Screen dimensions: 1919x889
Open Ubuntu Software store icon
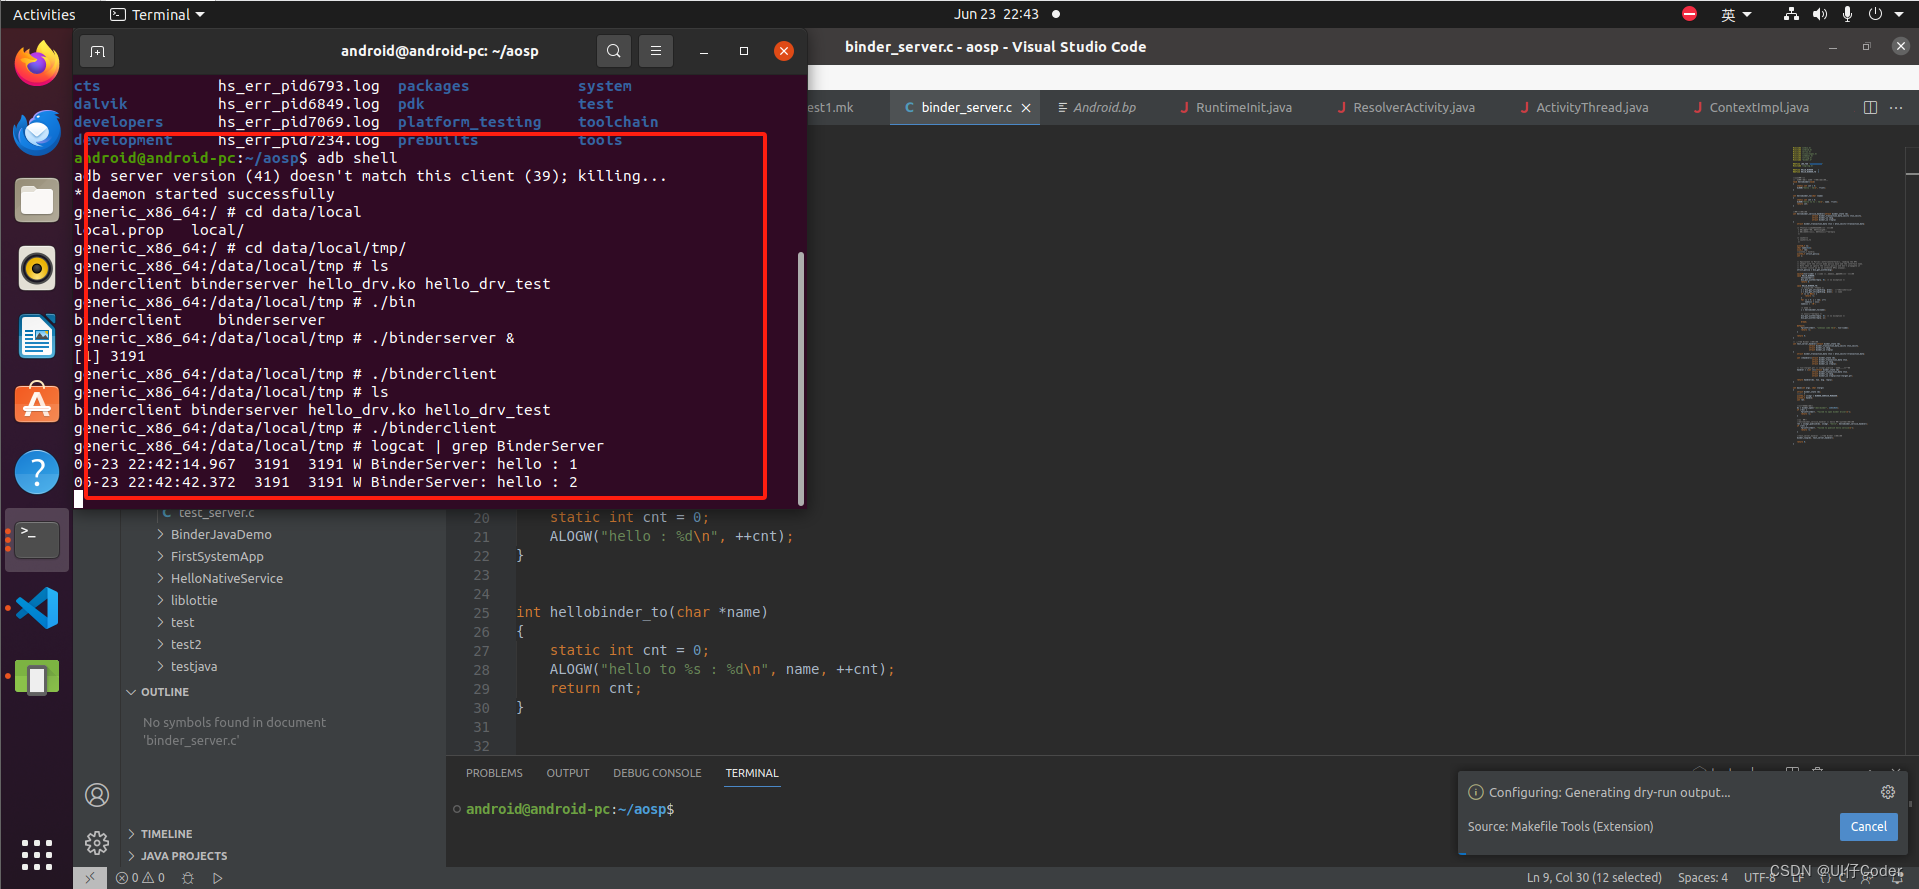[37, 404]
